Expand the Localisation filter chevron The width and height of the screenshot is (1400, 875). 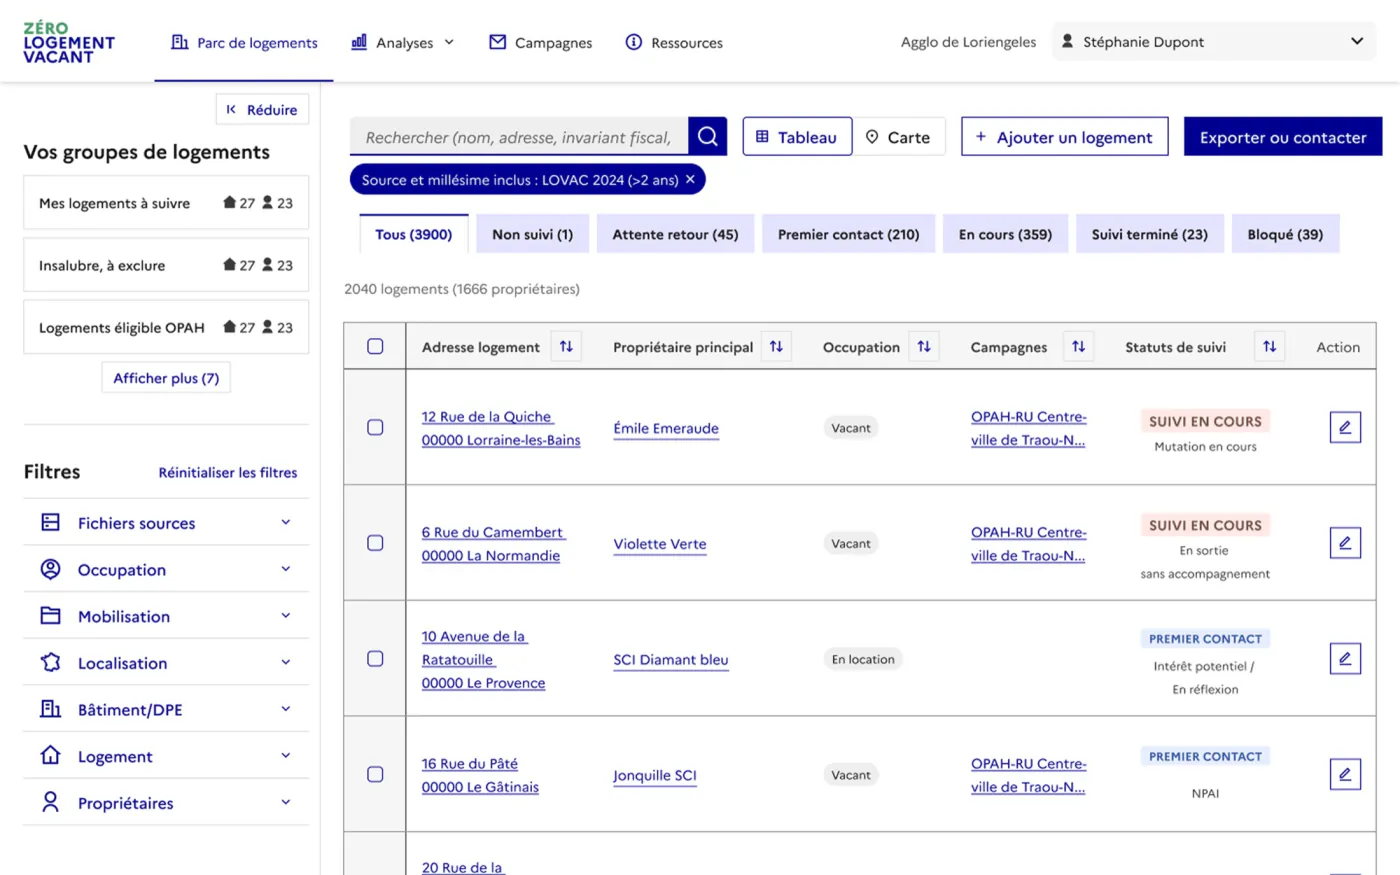(285, 662)
